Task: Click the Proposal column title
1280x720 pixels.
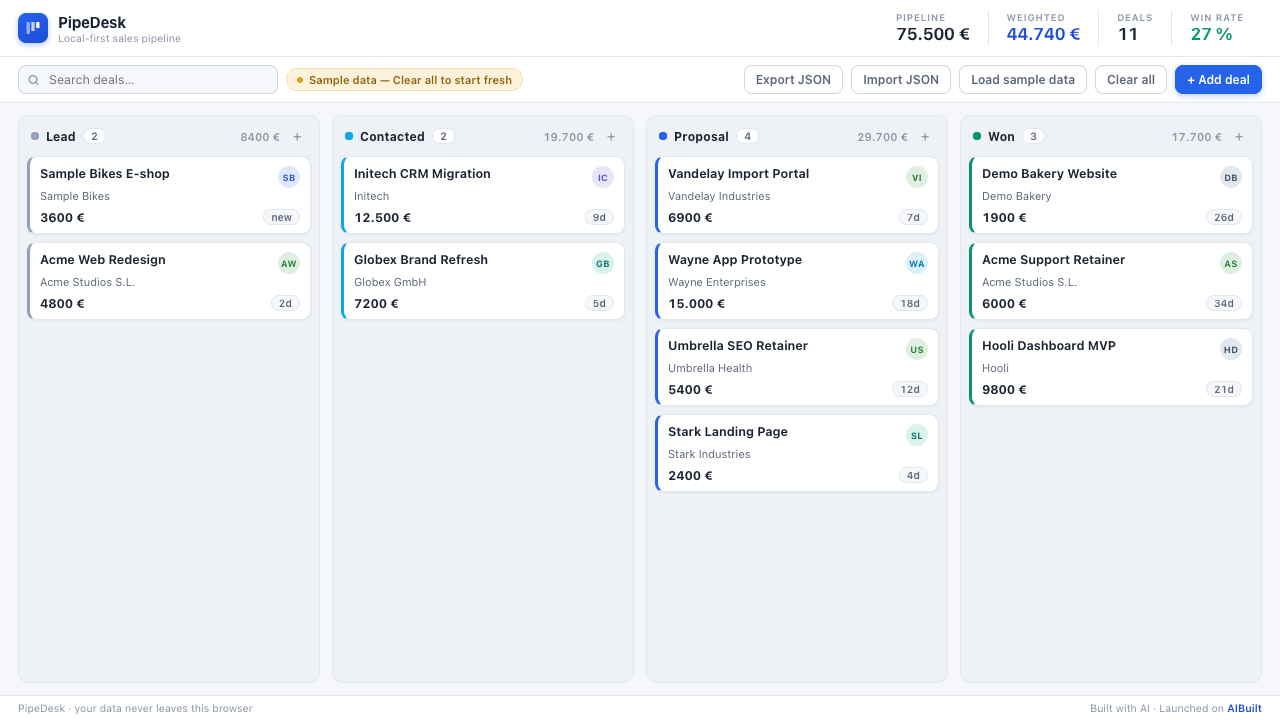Action: pyautogui.click(x=701, y=137)
